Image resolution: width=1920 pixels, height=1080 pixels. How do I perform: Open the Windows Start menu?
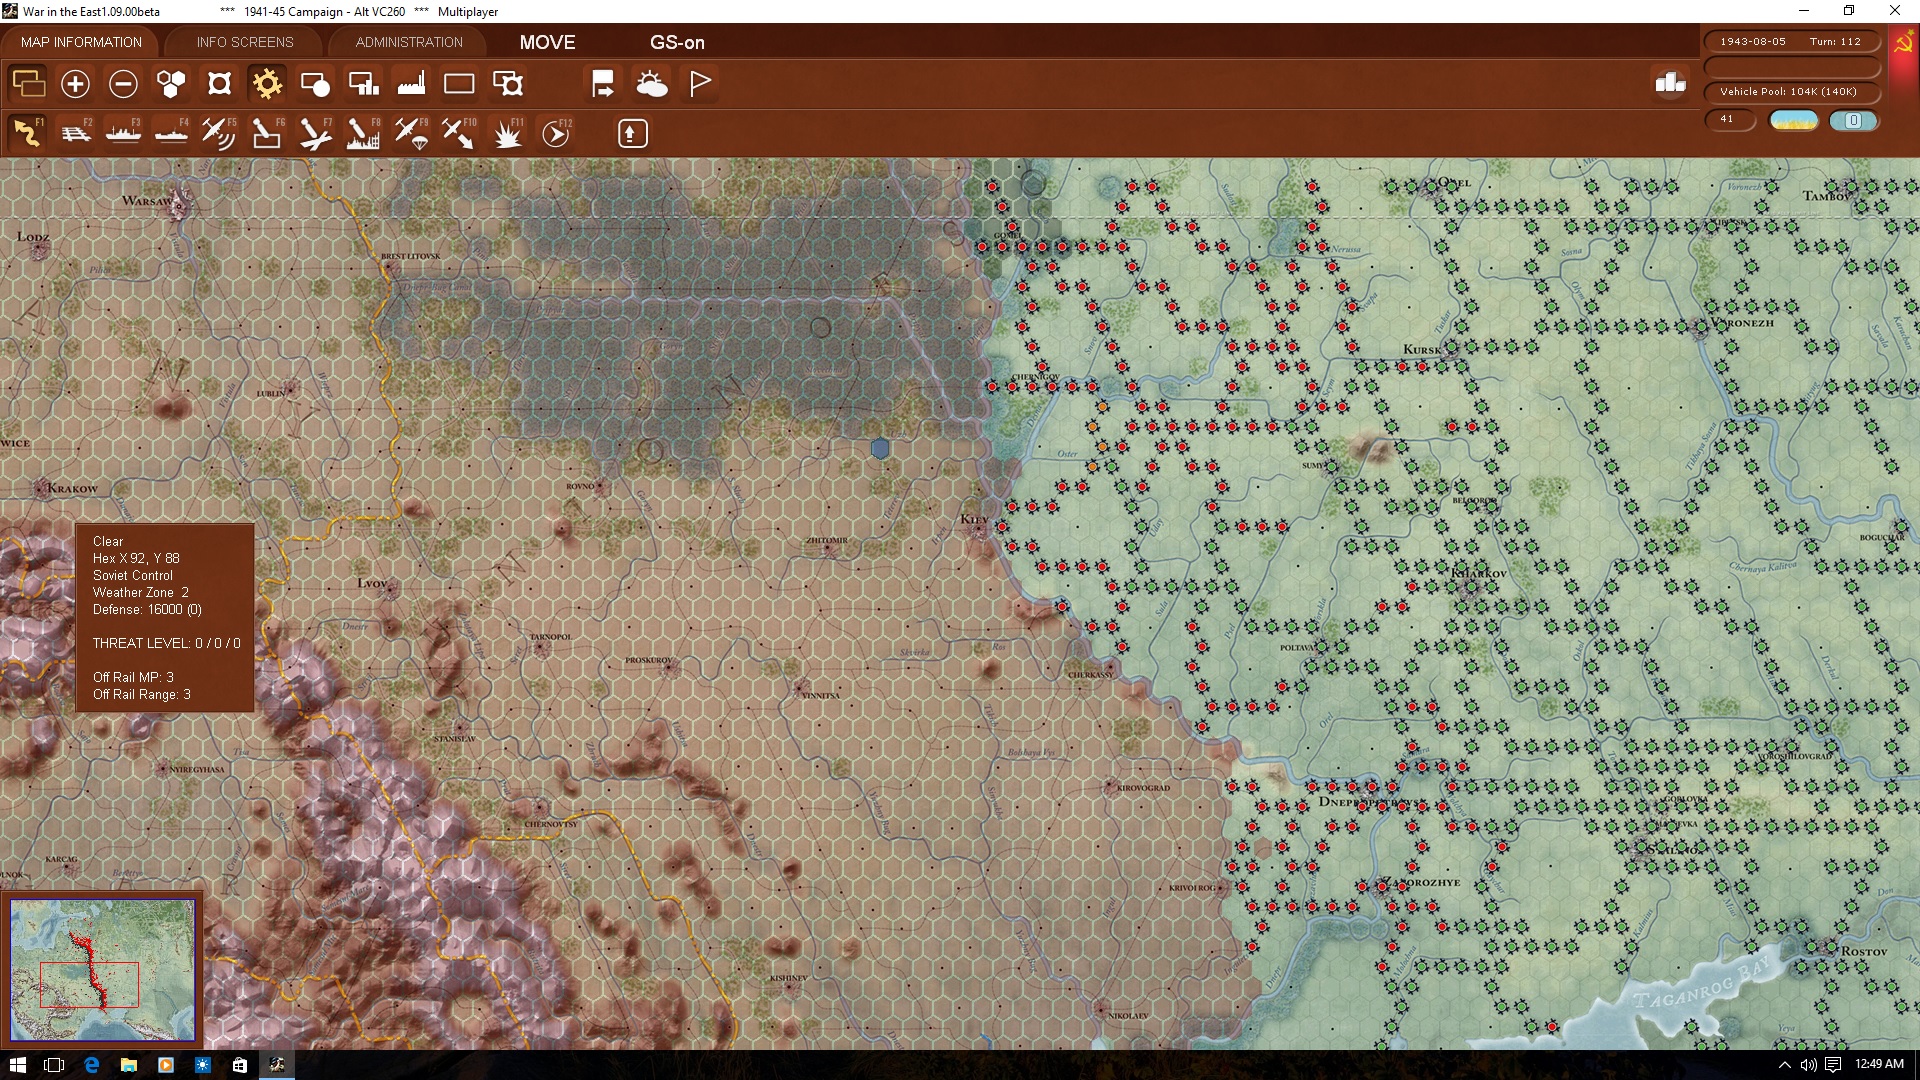pos(17,1065)
